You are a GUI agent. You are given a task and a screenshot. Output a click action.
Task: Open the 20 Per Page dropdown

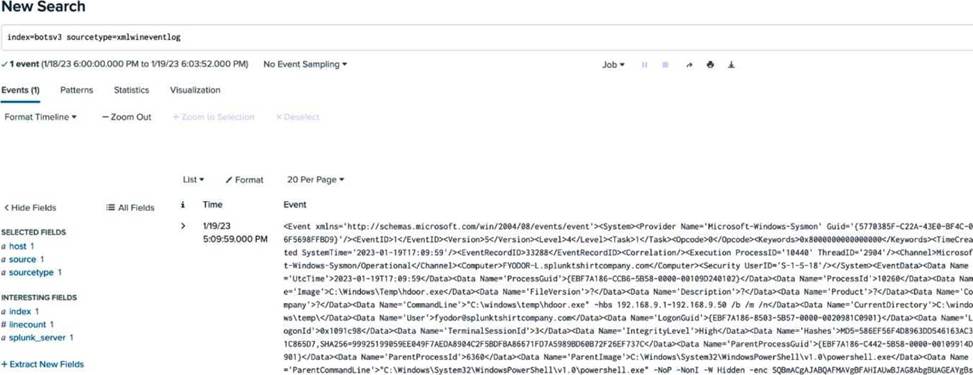click(315, 179)
